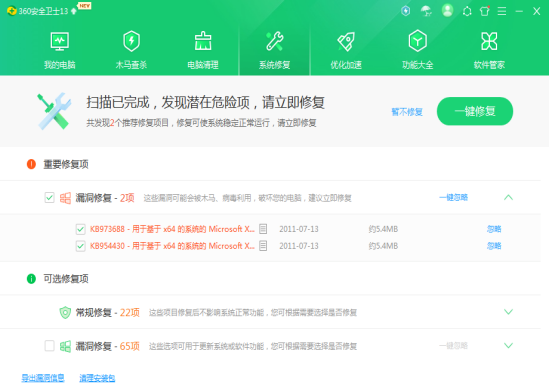This screenshot has height=391, width=550.
Task: Check the 漏洞修复 65项 checkbox
Action: (x=49, y=346)
